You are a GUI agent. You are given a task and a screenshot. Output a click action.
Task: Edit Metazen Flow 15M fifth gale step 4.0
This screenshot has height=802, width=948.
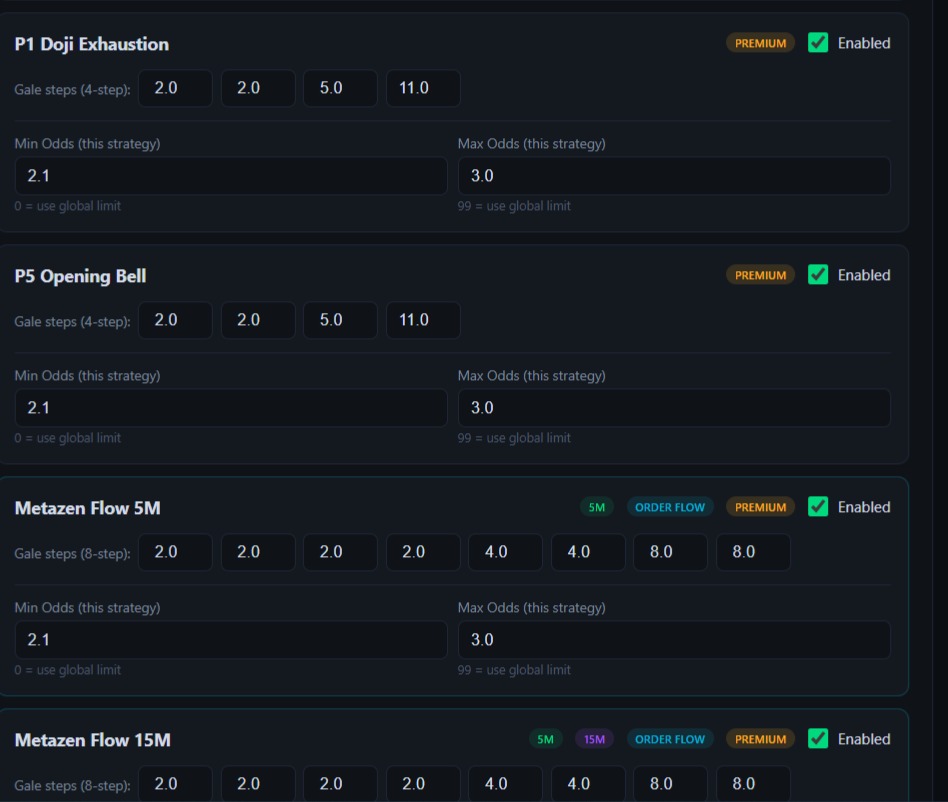pyautogui.click(x=505, y=784)
